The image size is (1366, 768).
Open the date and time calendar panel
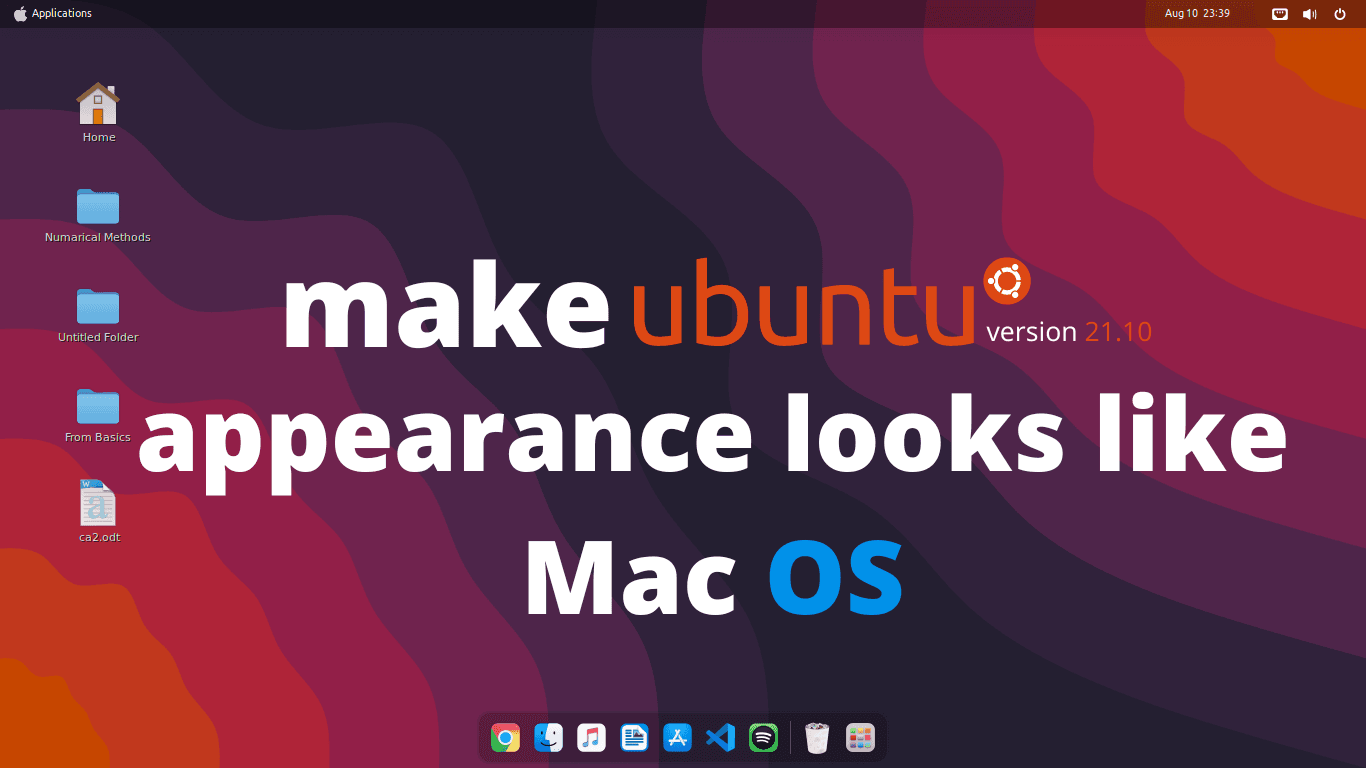[1196, 14]
